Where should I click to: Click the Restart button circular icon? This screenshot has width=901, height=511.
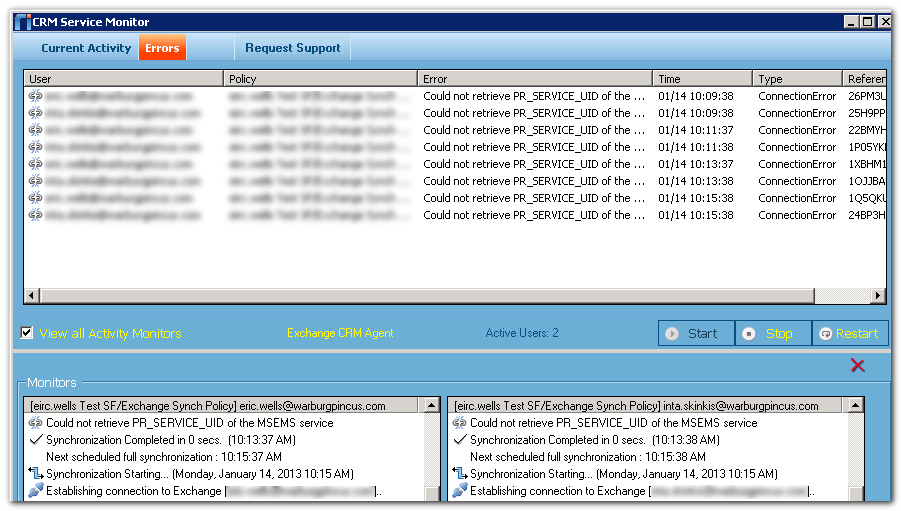(x=825, y=334)
